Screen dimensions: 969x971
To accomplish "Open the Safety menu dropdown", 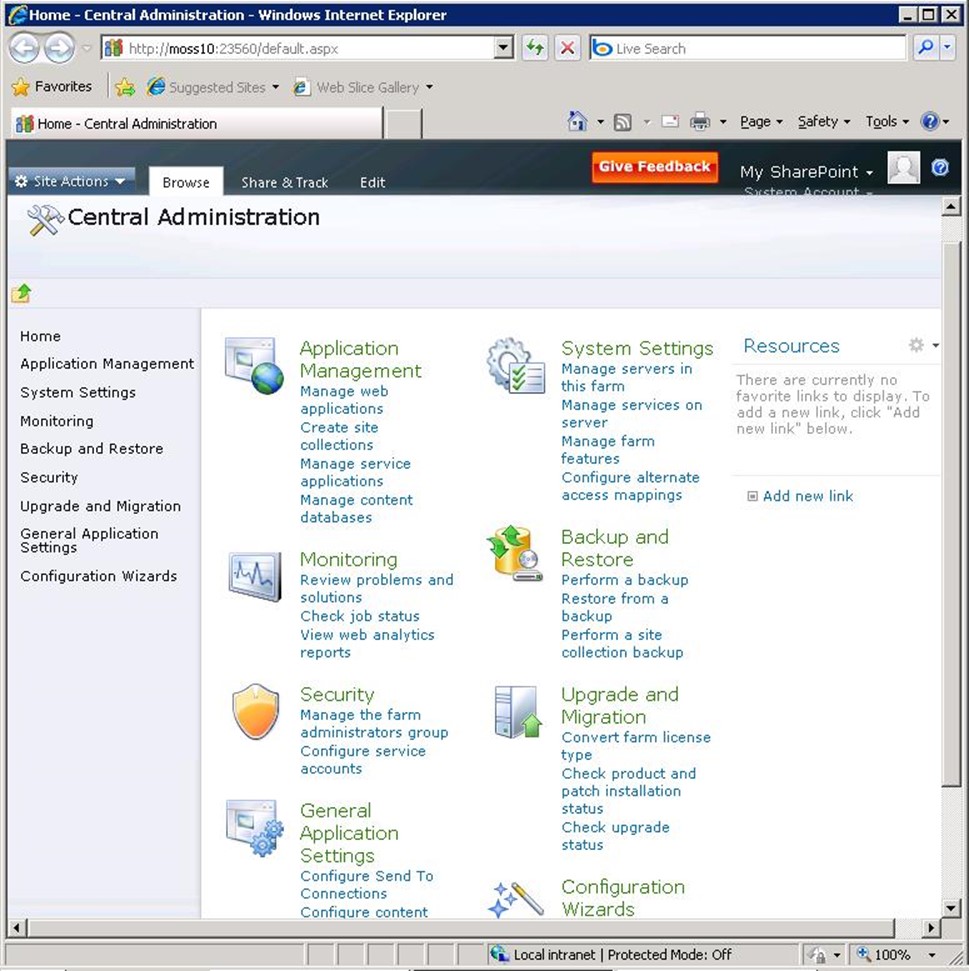I will pos(823,122).
